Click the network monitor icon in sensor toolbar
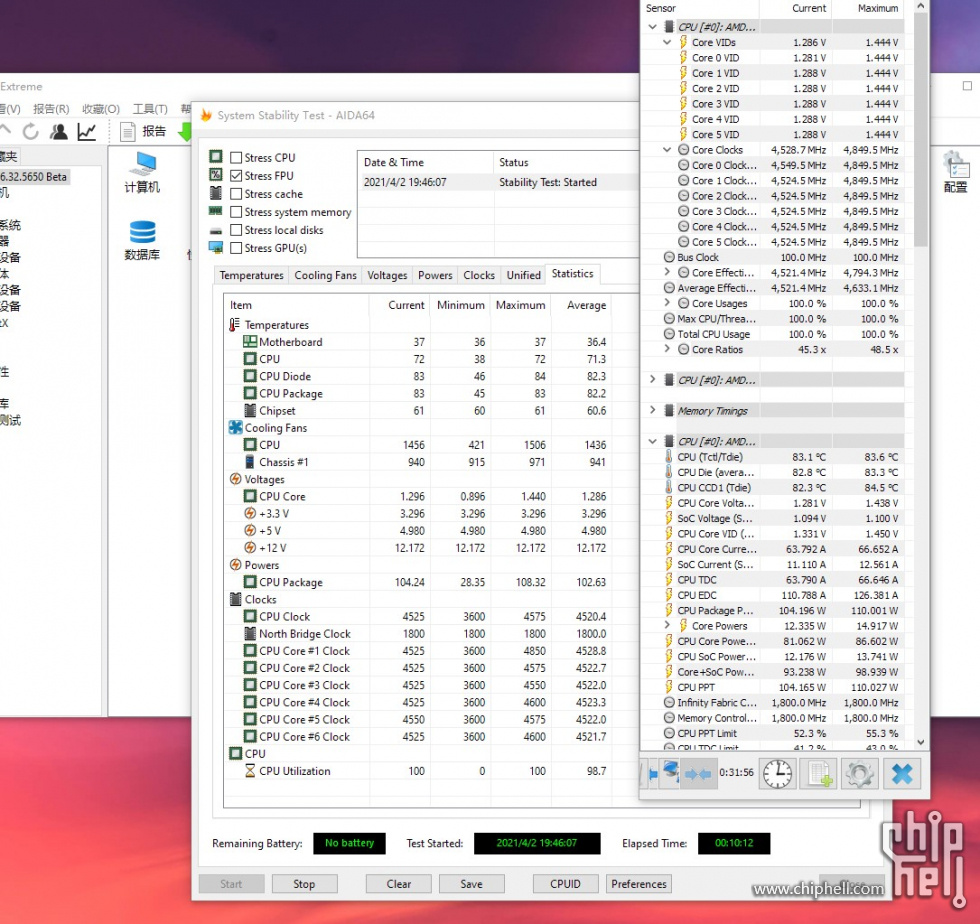 tap(671, 771)
